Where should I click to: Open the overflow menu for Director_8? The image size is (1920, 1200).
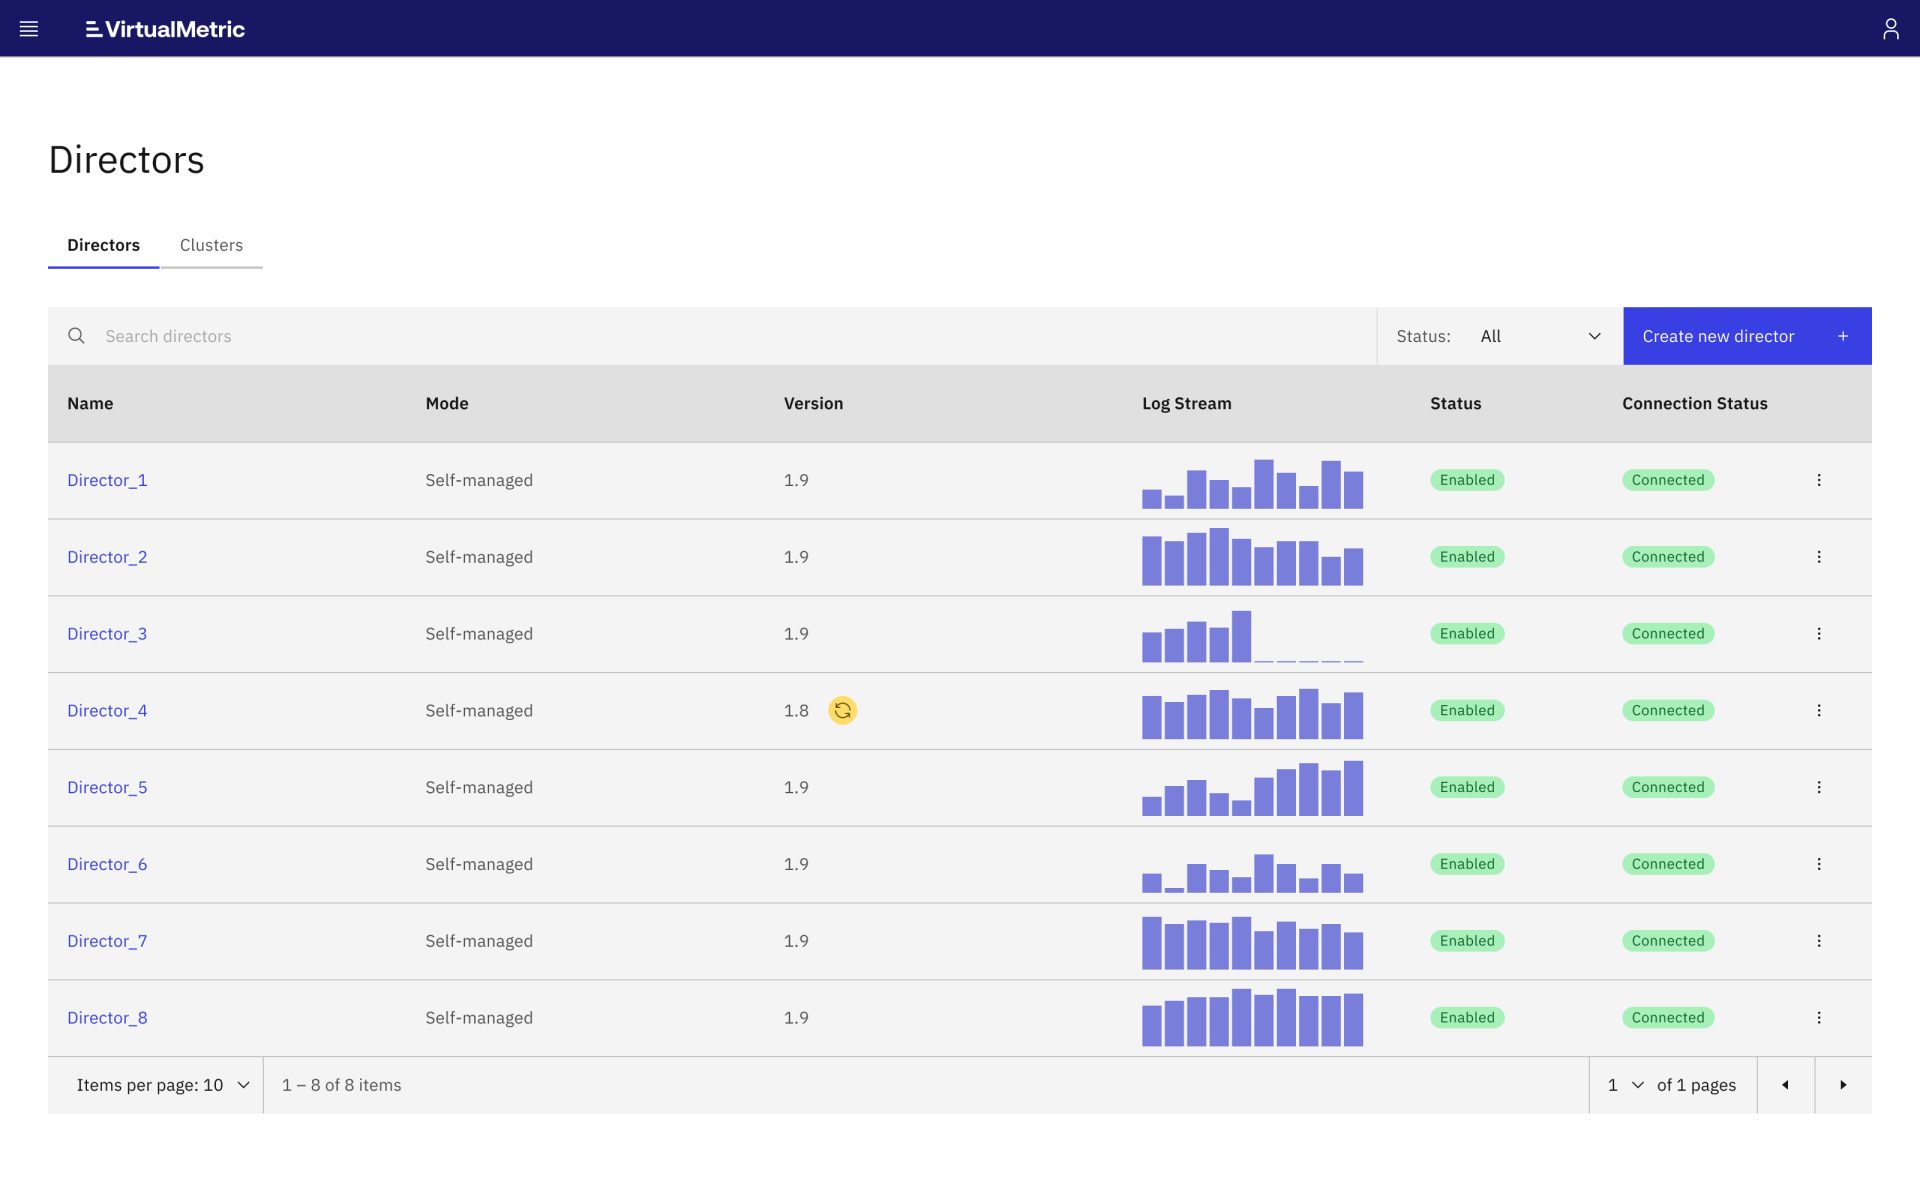pos(1819,1017)
